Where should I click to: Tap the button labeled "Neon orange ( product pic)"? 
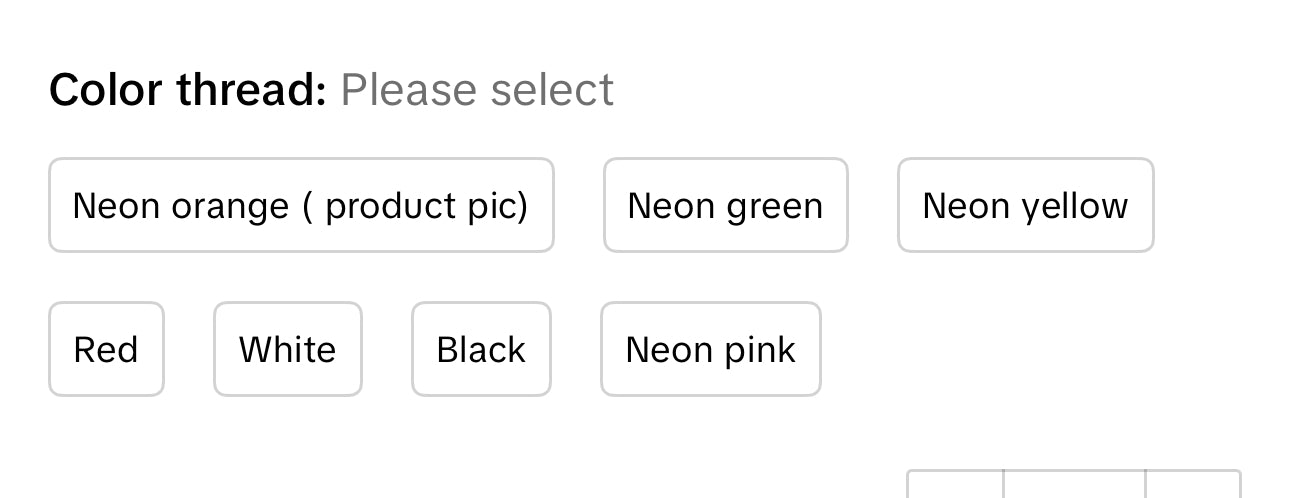point(301,205)
